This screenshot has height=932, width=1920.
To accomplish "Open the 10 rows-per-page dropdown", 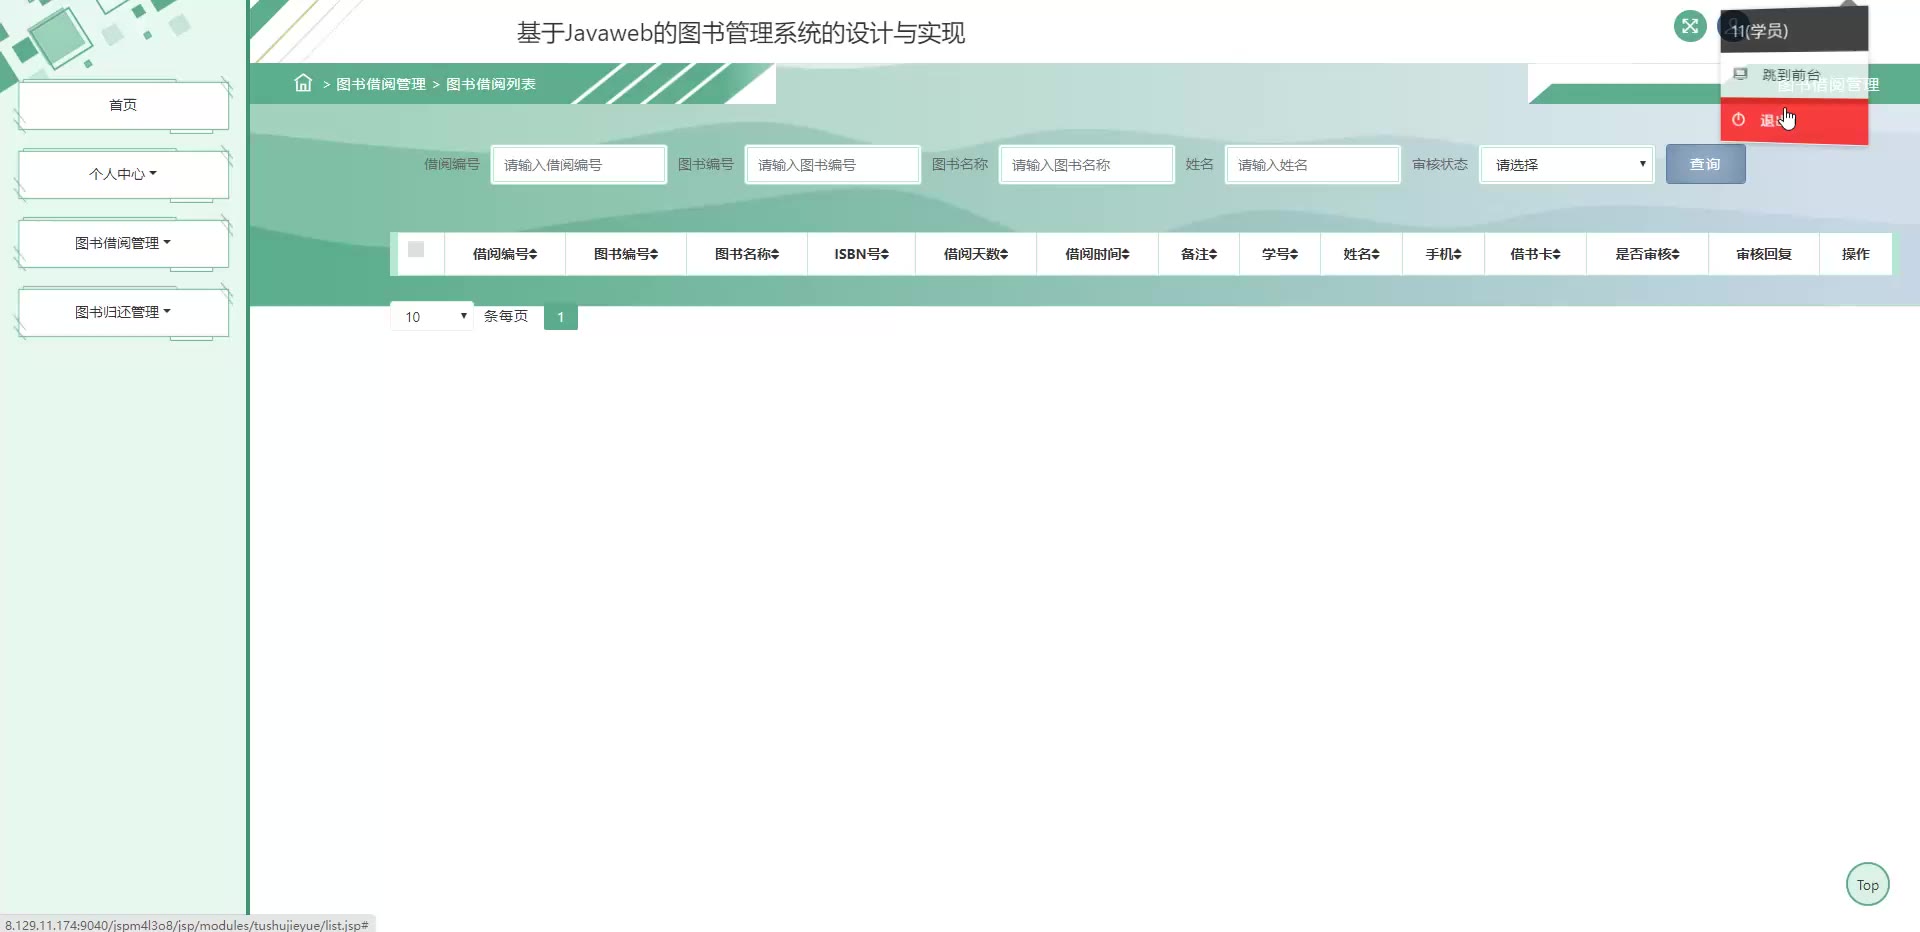I will [432, 317].
